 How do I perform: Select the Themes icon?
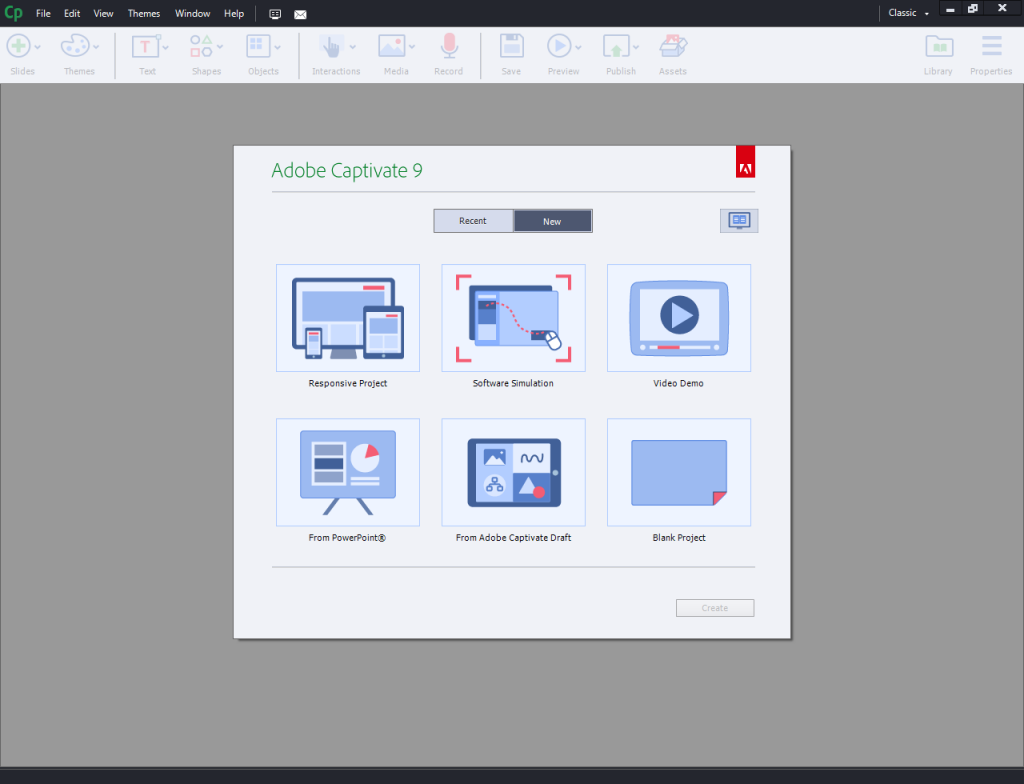click(x=75, y=45)
